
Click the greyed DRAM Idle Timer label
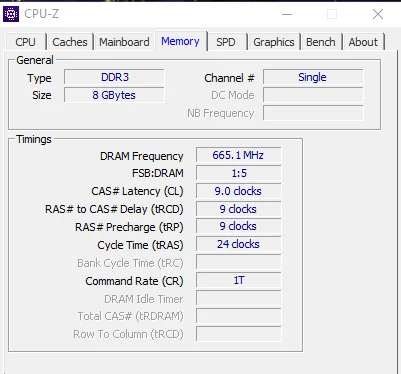click(144, 299)
